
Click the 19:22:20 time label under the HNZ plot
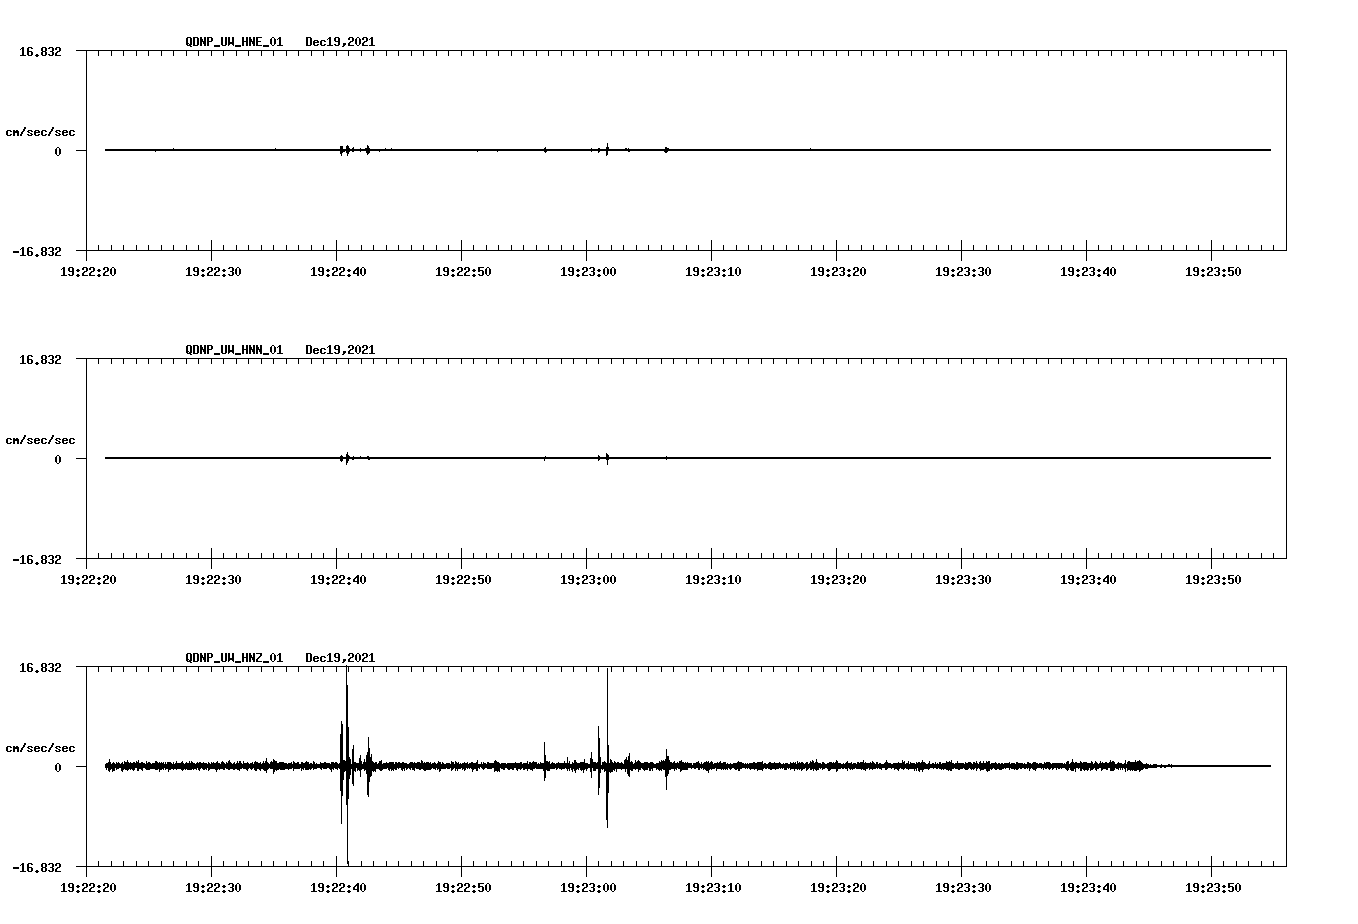pyautogui.click(x=88, y=887)
